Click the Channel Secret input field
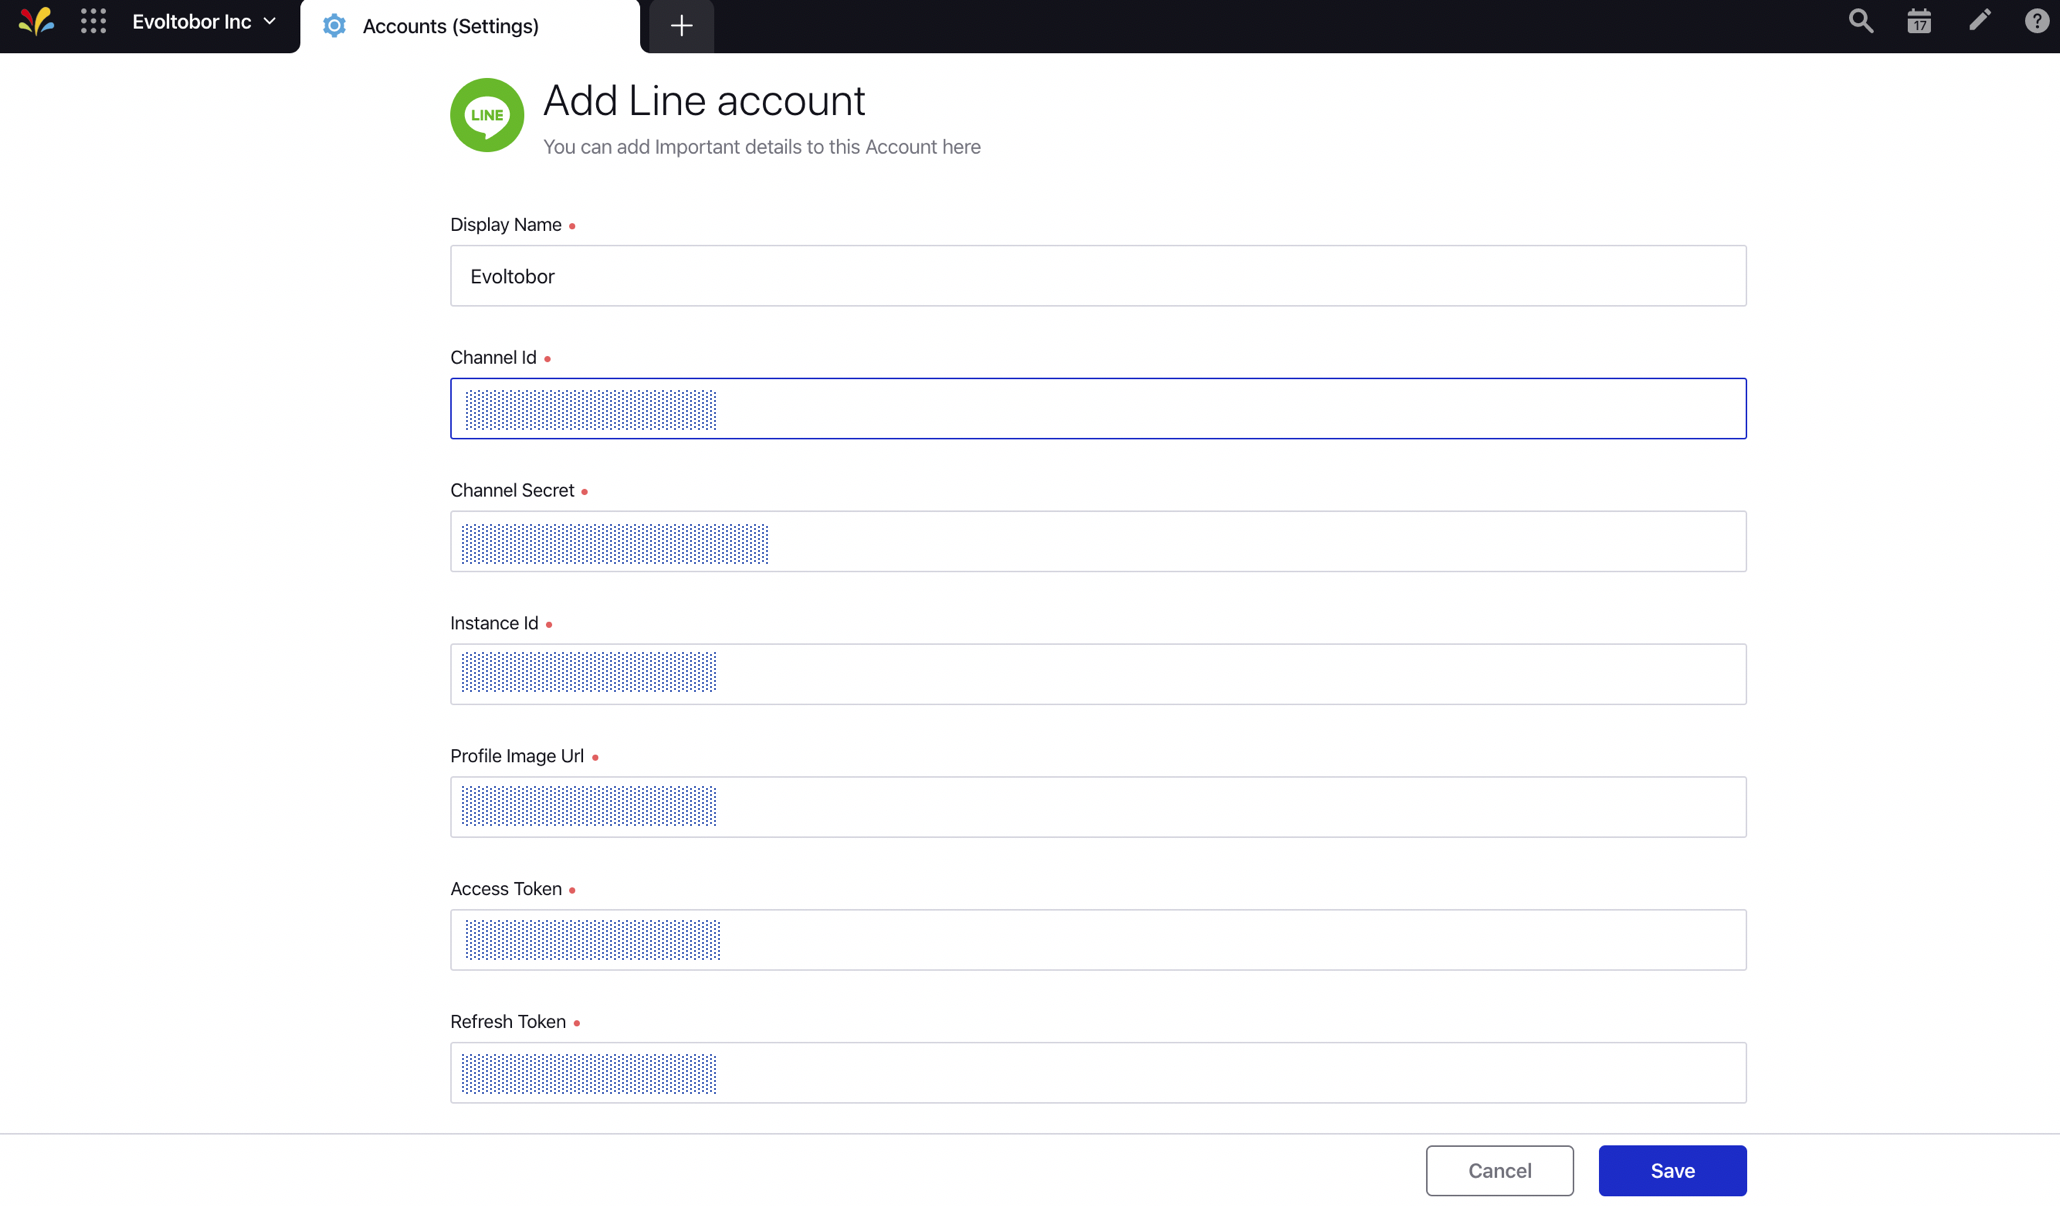Image resolution: width=2060 pixels, height=1206 pixels. click(x=1098, y=541)
